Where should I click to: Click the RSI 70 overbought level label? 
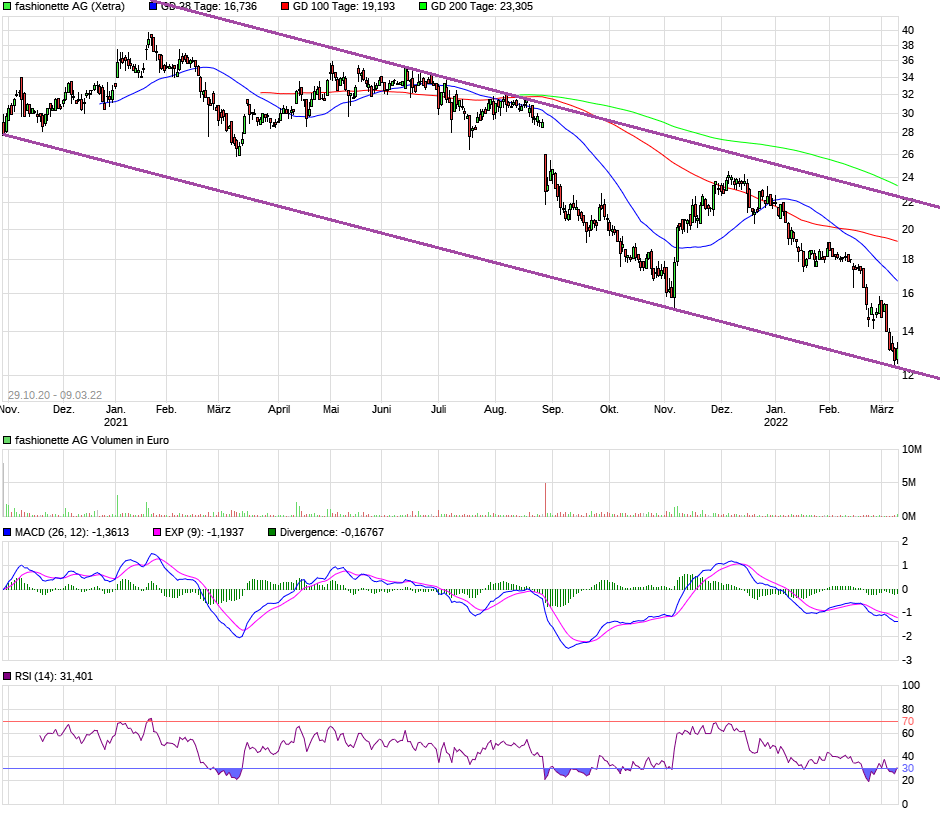pos(908,721)
